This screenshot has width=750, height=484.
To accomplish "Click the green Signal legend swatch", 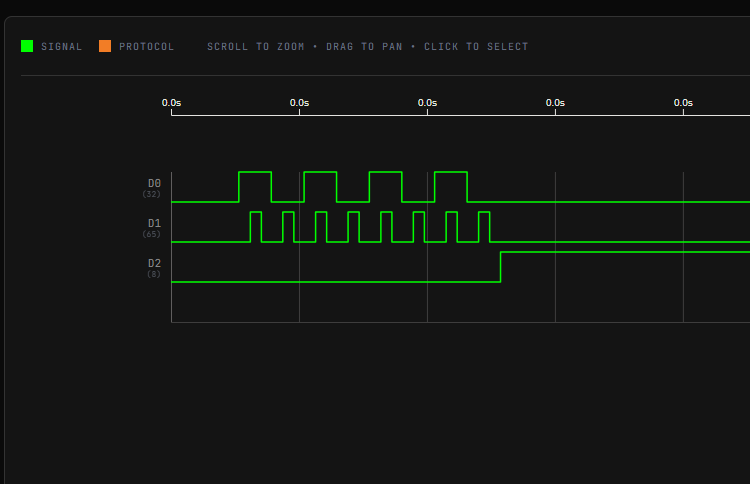I will click(x=27, y=46).
